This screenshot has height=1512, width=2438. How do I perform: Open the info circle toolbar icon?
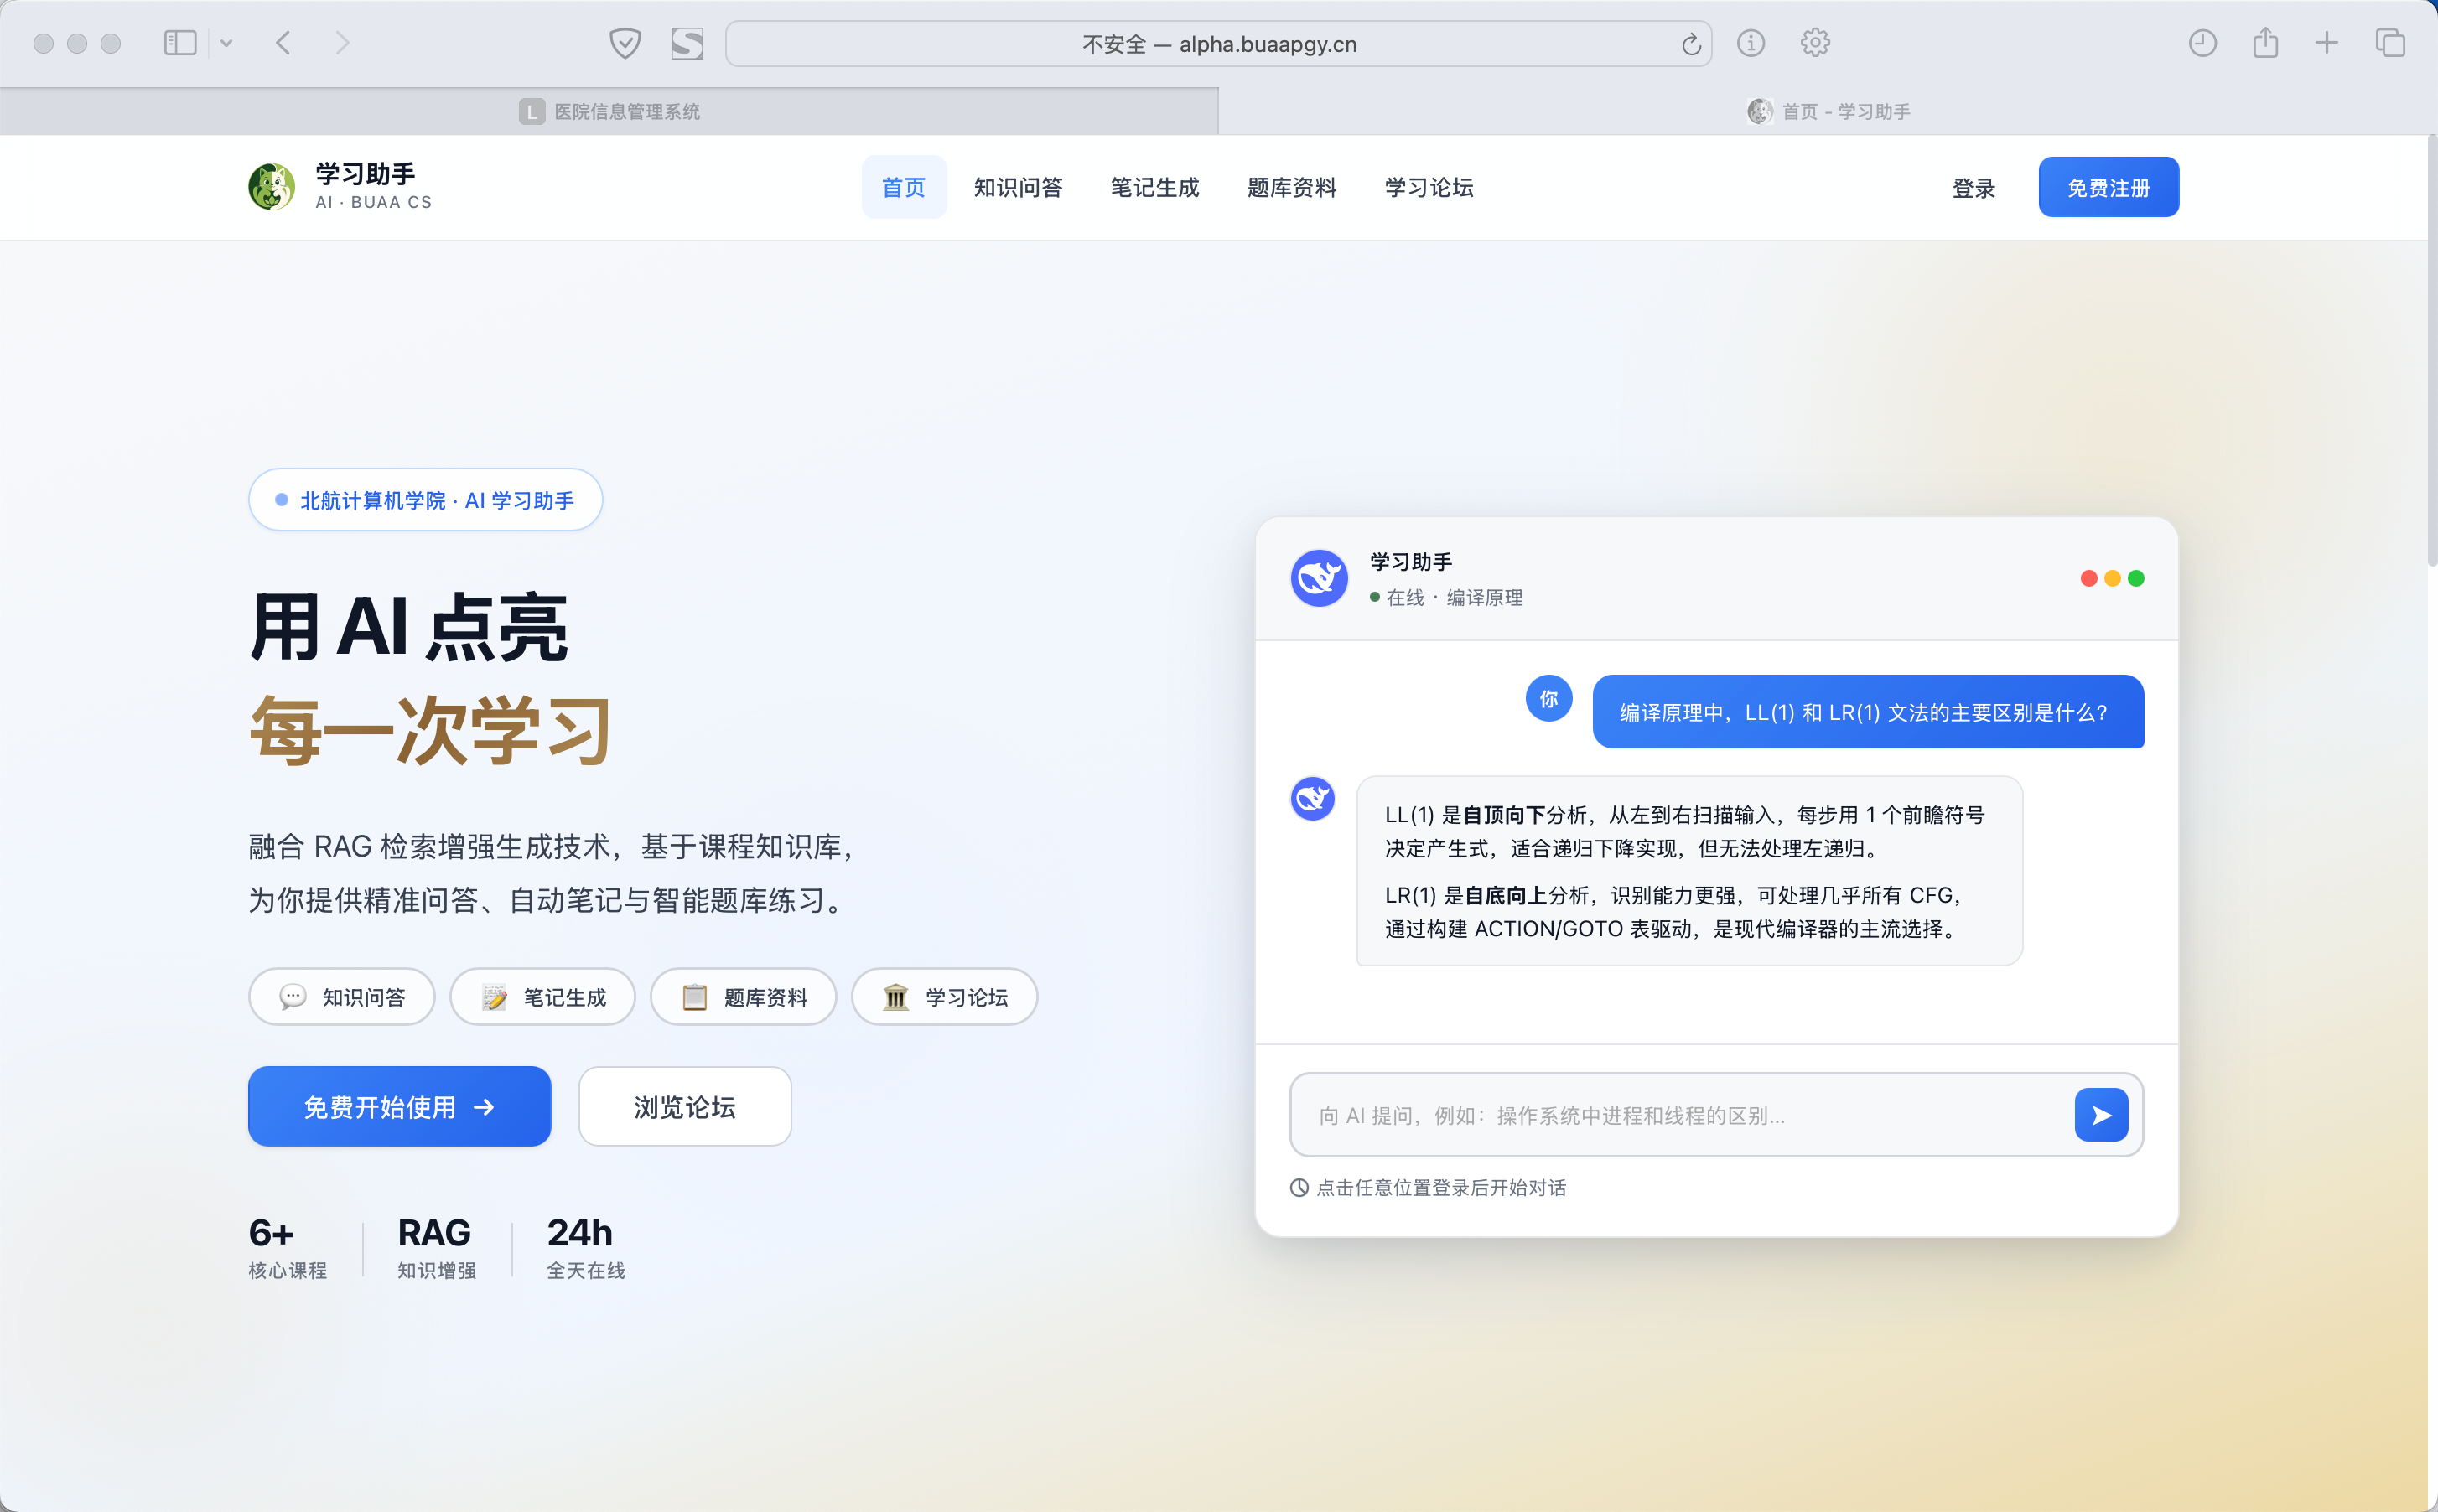pyautogui.click(x=1751, y=43)
